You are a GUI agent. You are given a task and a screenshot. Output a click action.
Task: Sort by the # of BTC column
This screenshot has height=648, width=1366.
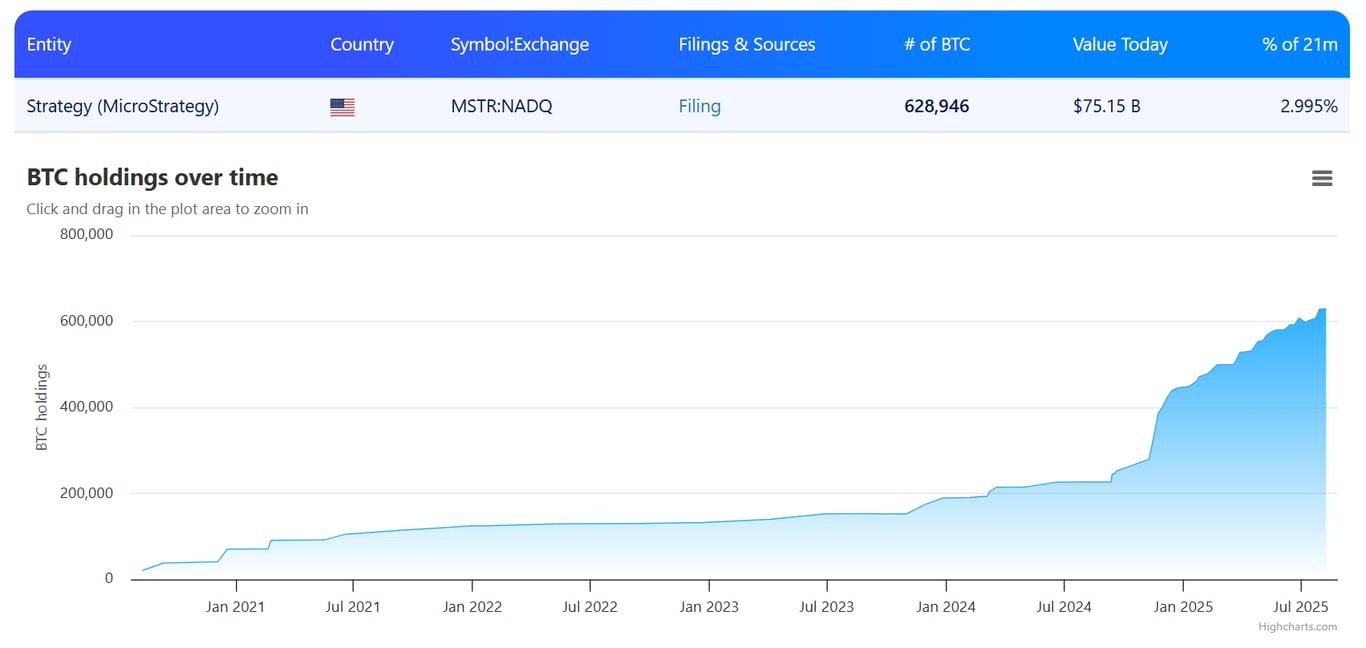coord(937,44)
